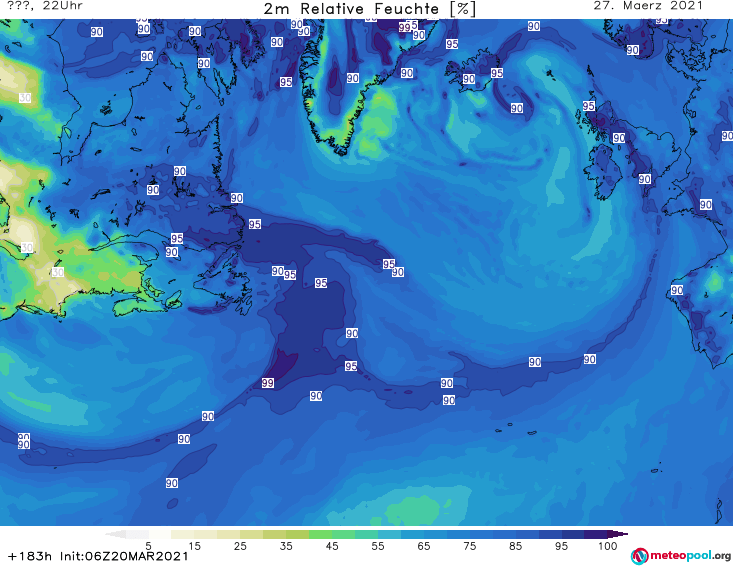
Task: Click the pale gray arrow tip of color scale
Action: point(115,534)
